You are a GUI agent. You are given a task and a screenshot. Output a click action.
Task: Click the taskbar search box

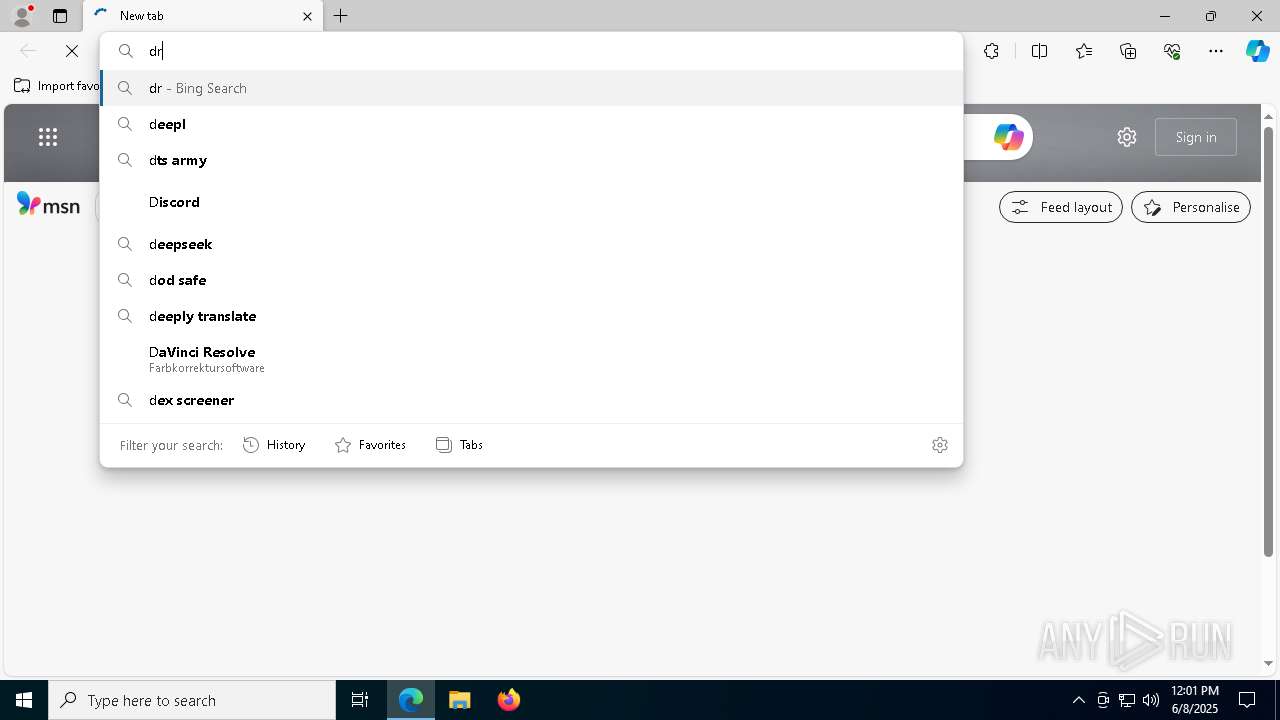(192, 700)
